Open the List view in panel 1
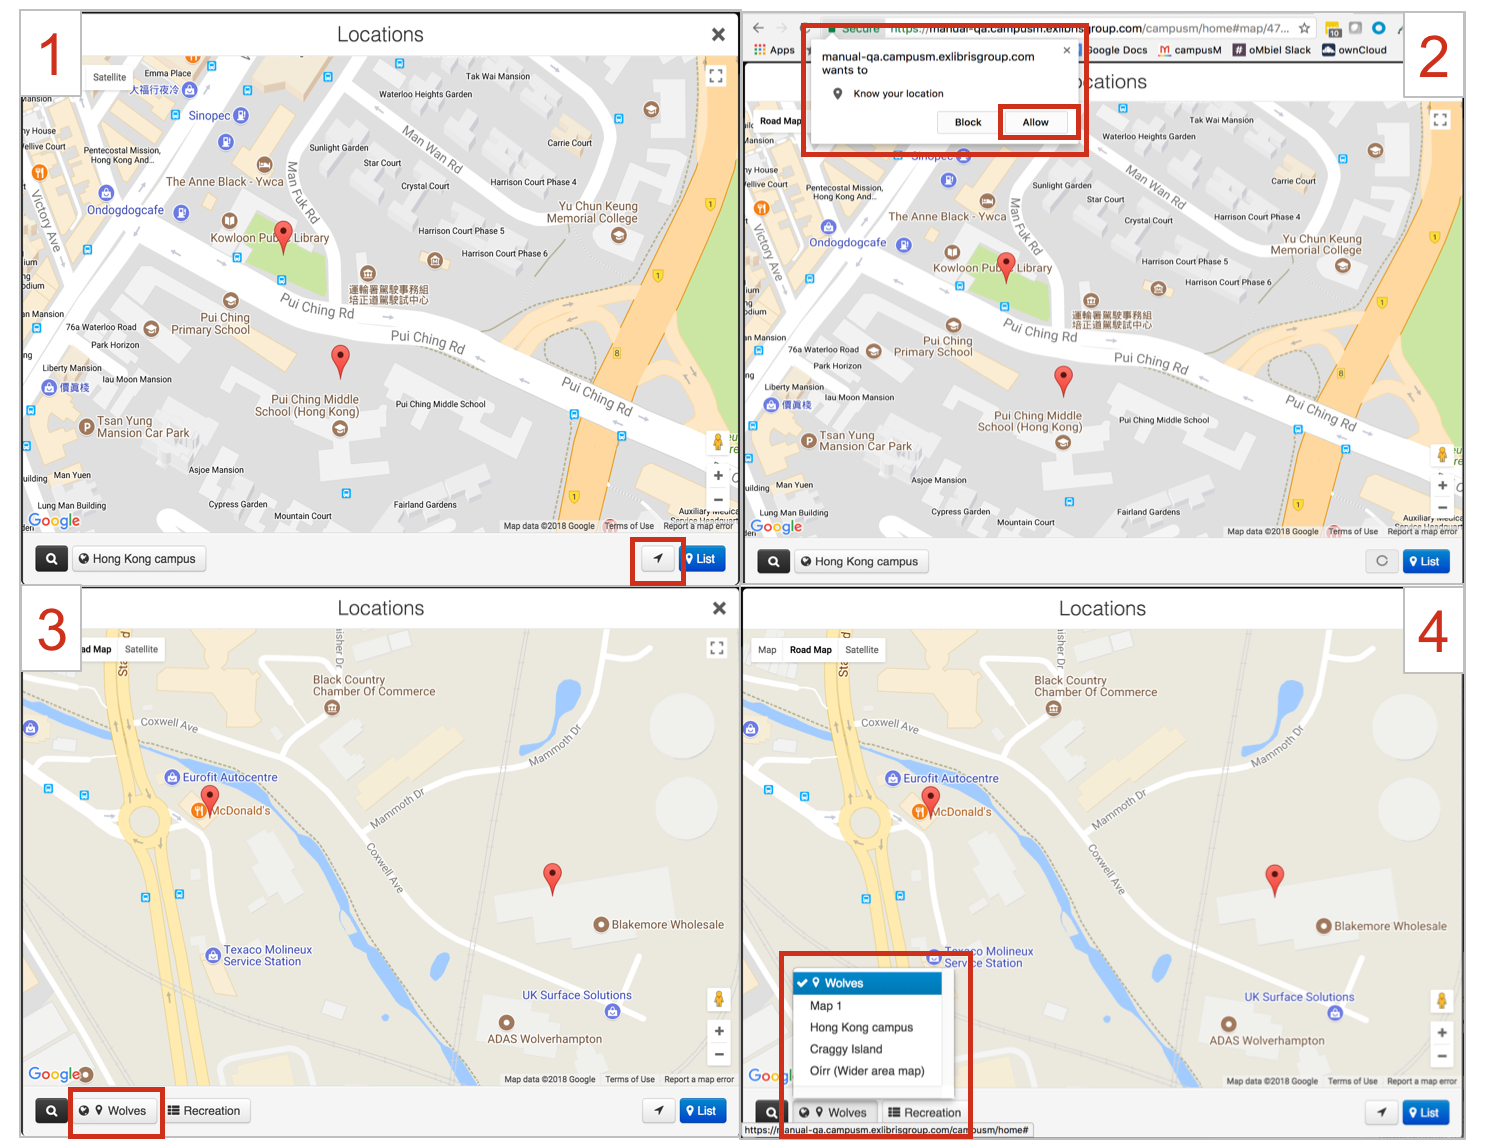 point(702,559)
